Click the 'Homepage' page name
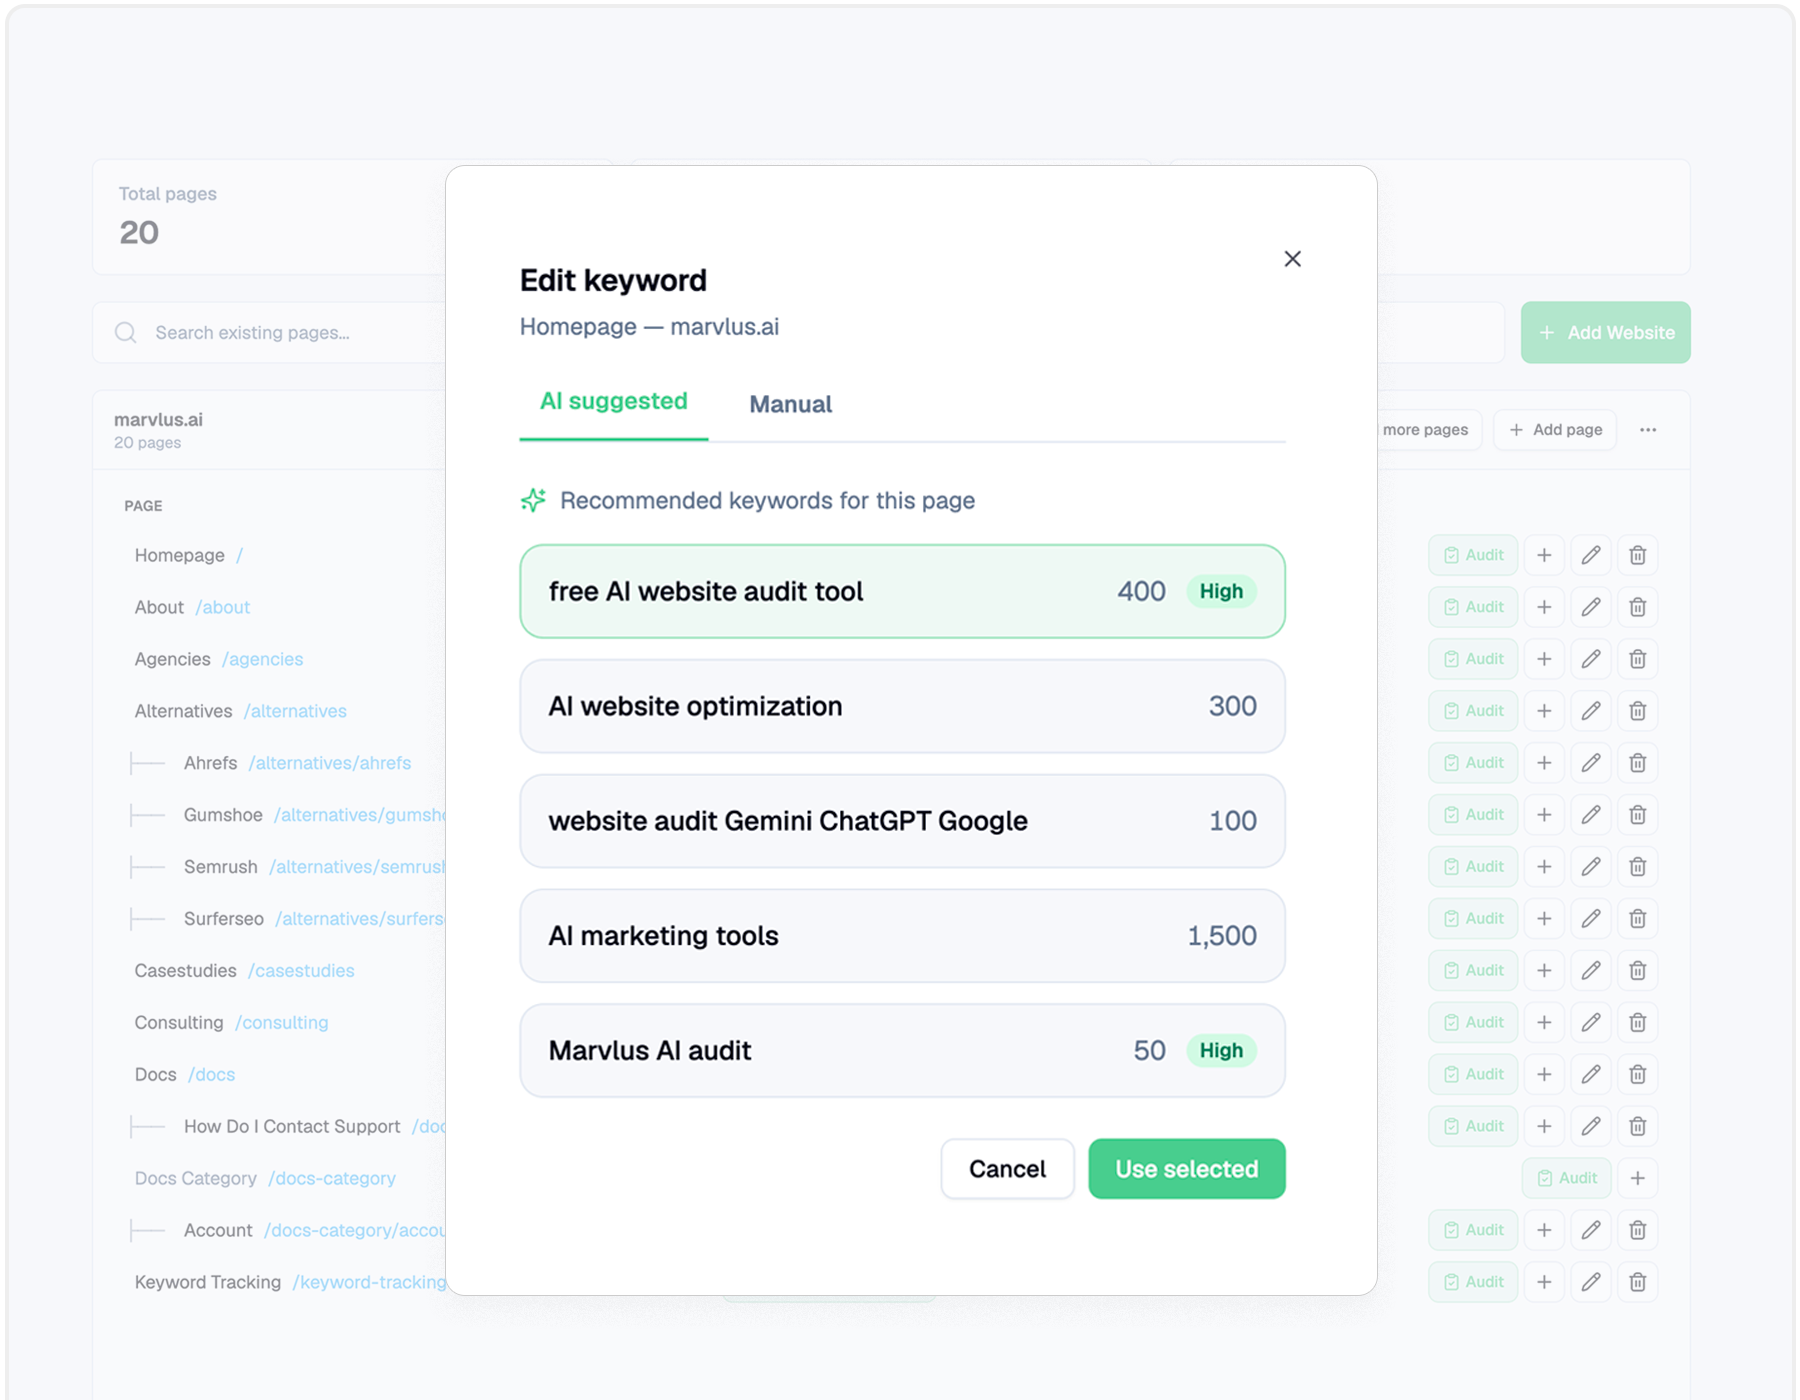This screenshot has width=1800, height=1400. [180, 555]
